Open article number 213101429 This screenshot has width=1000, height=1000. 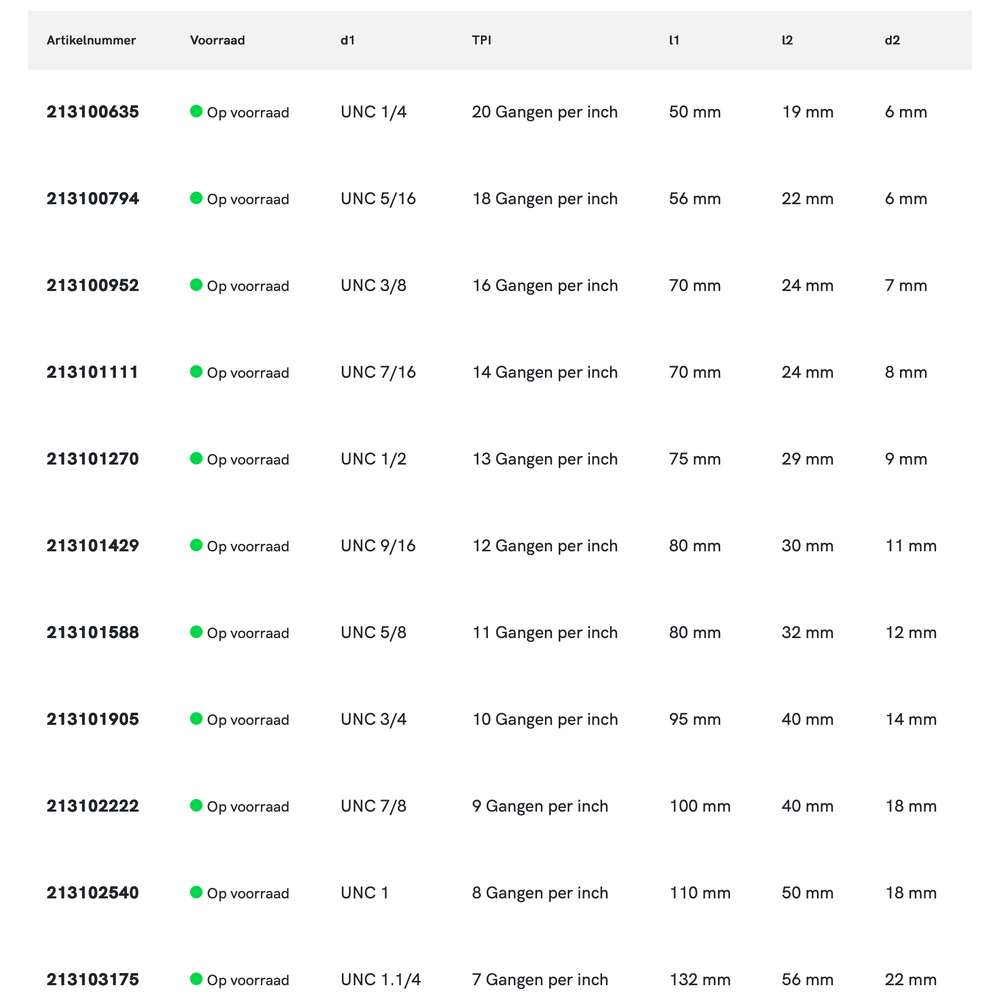click(93, 546)
